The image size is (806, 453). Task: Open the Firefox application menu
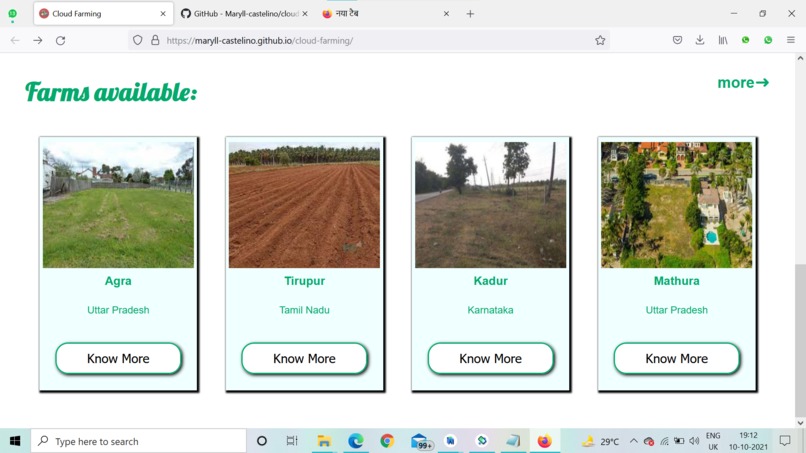[791, 40]
